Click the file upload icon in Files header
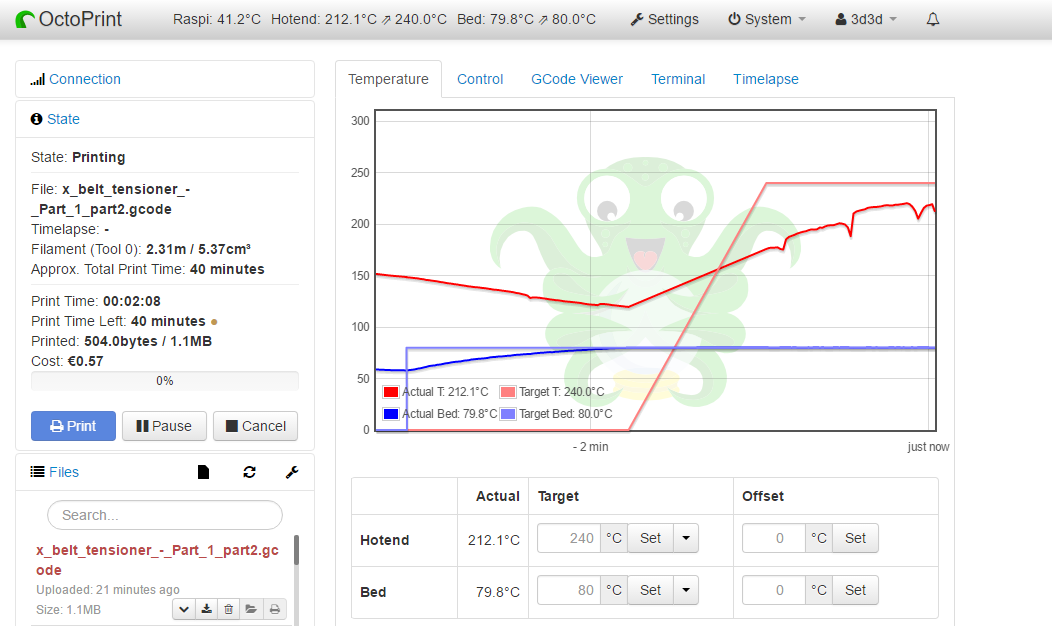The image size is (1052, 626). tap(204, 472)
